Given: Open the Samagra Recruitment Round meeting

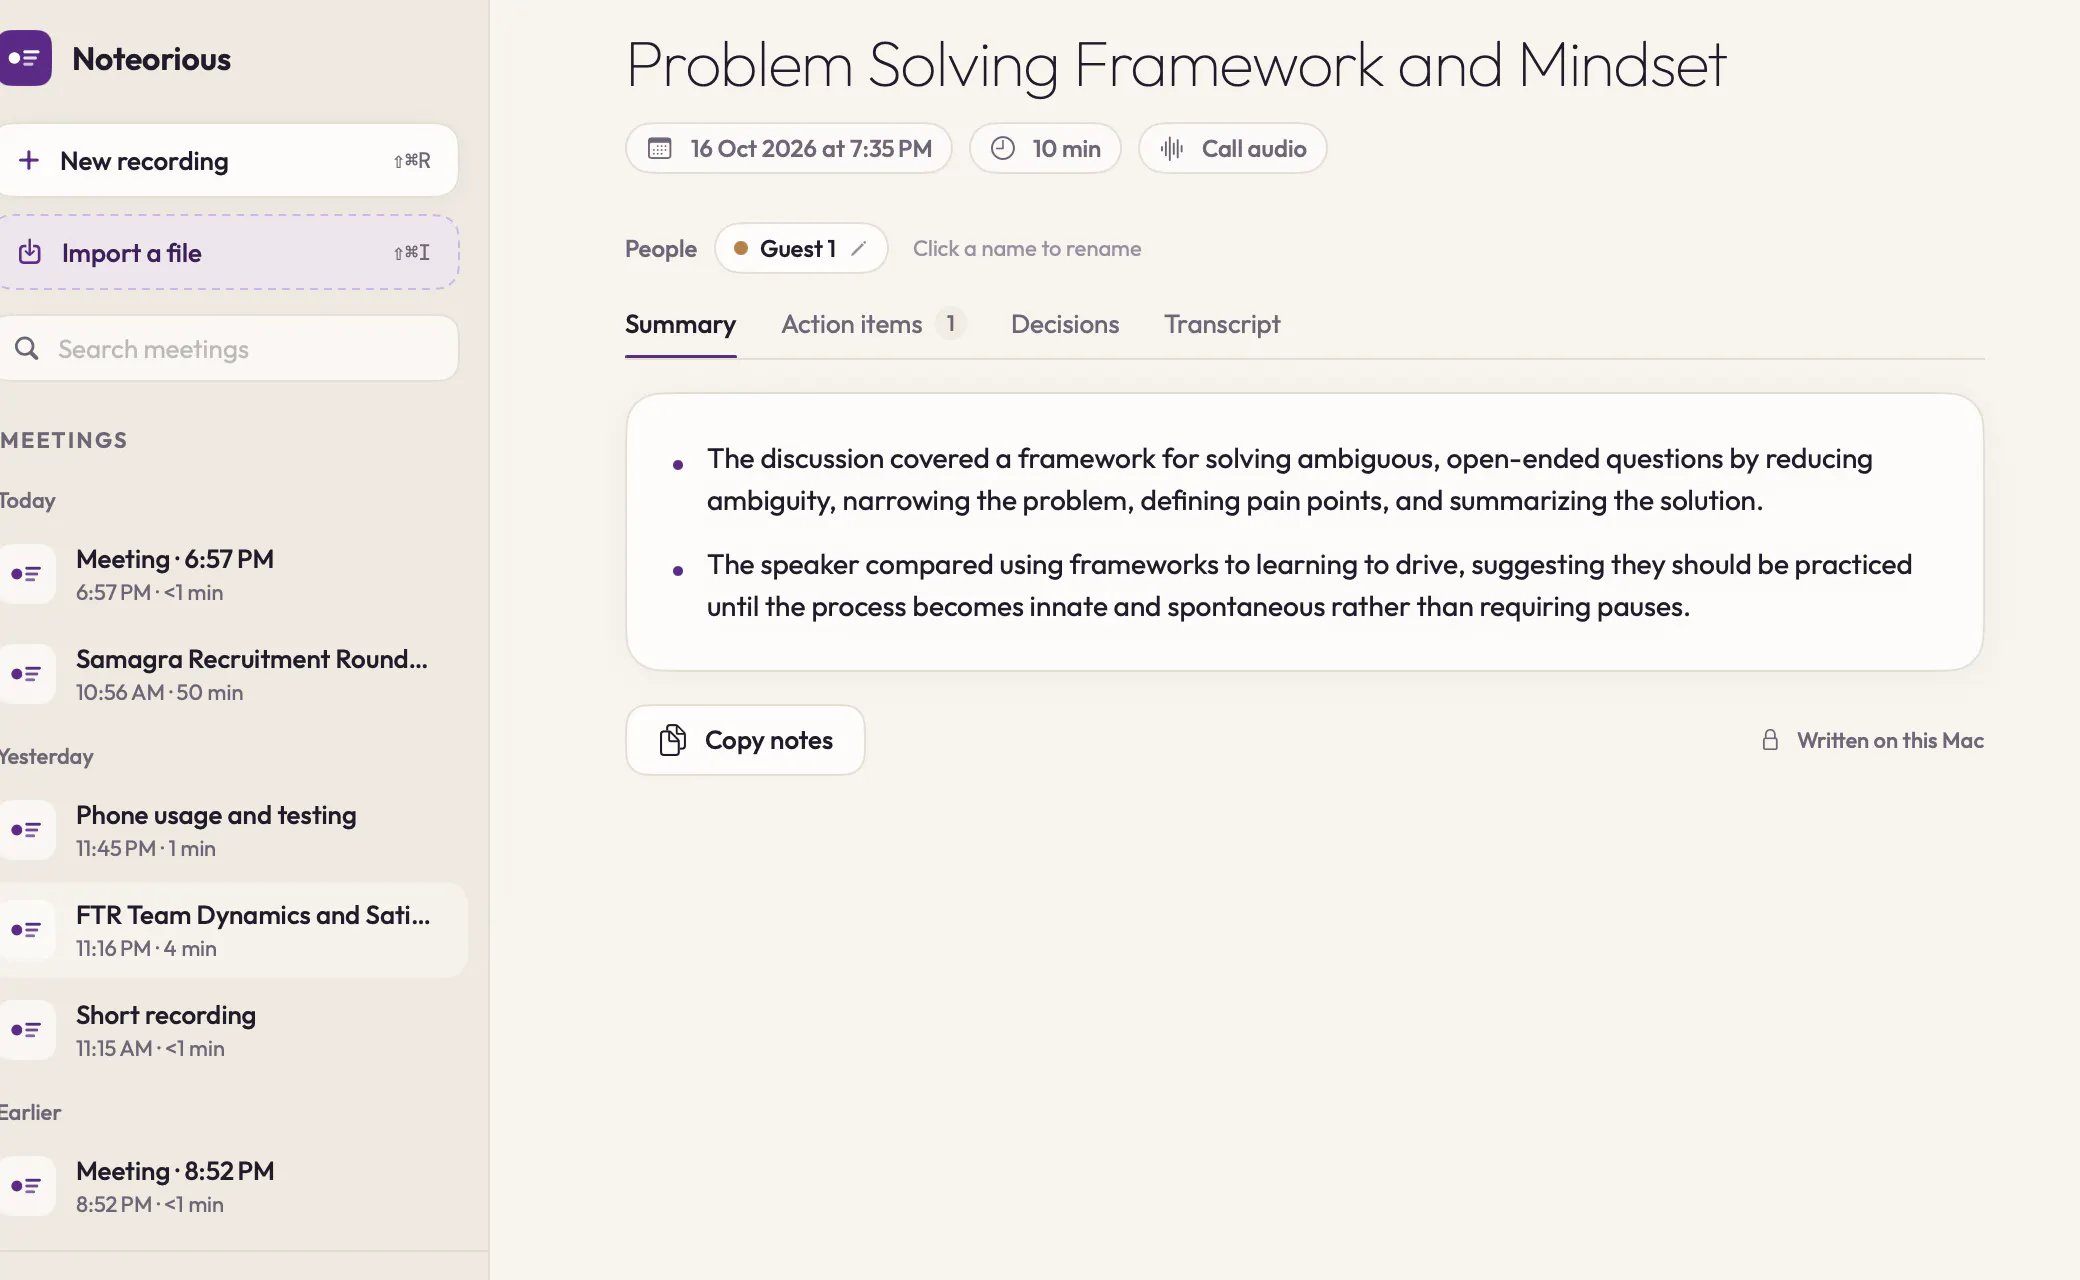Looking at the screenshot, I should coord(232,674).
